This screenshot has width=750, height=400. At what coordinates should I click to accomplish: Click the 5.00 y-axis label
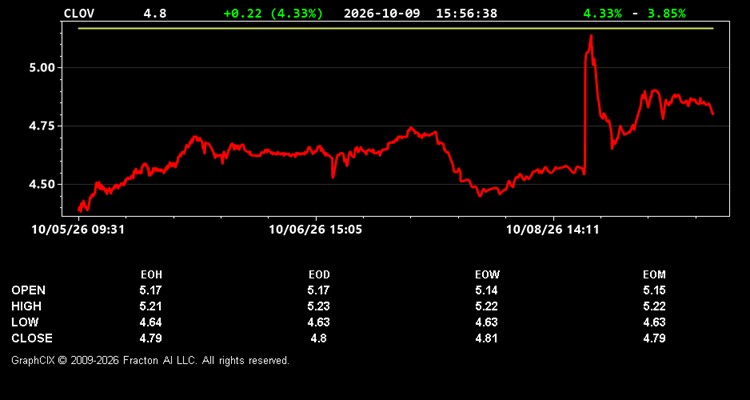(43, 67)
